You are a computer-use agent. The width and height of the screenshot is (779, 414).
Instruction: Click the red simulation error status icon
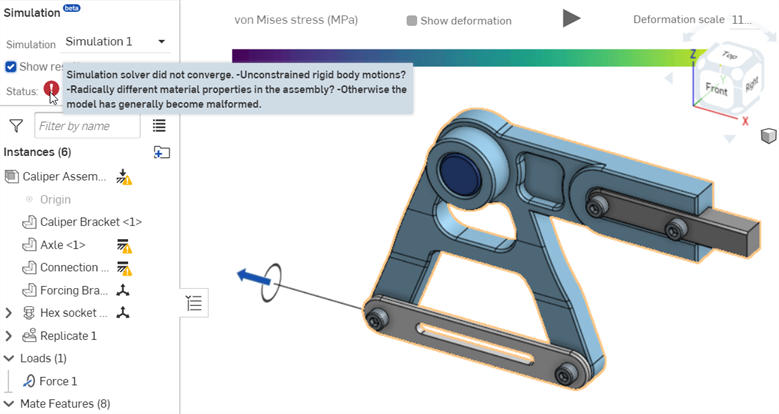[x=52, y=89]
